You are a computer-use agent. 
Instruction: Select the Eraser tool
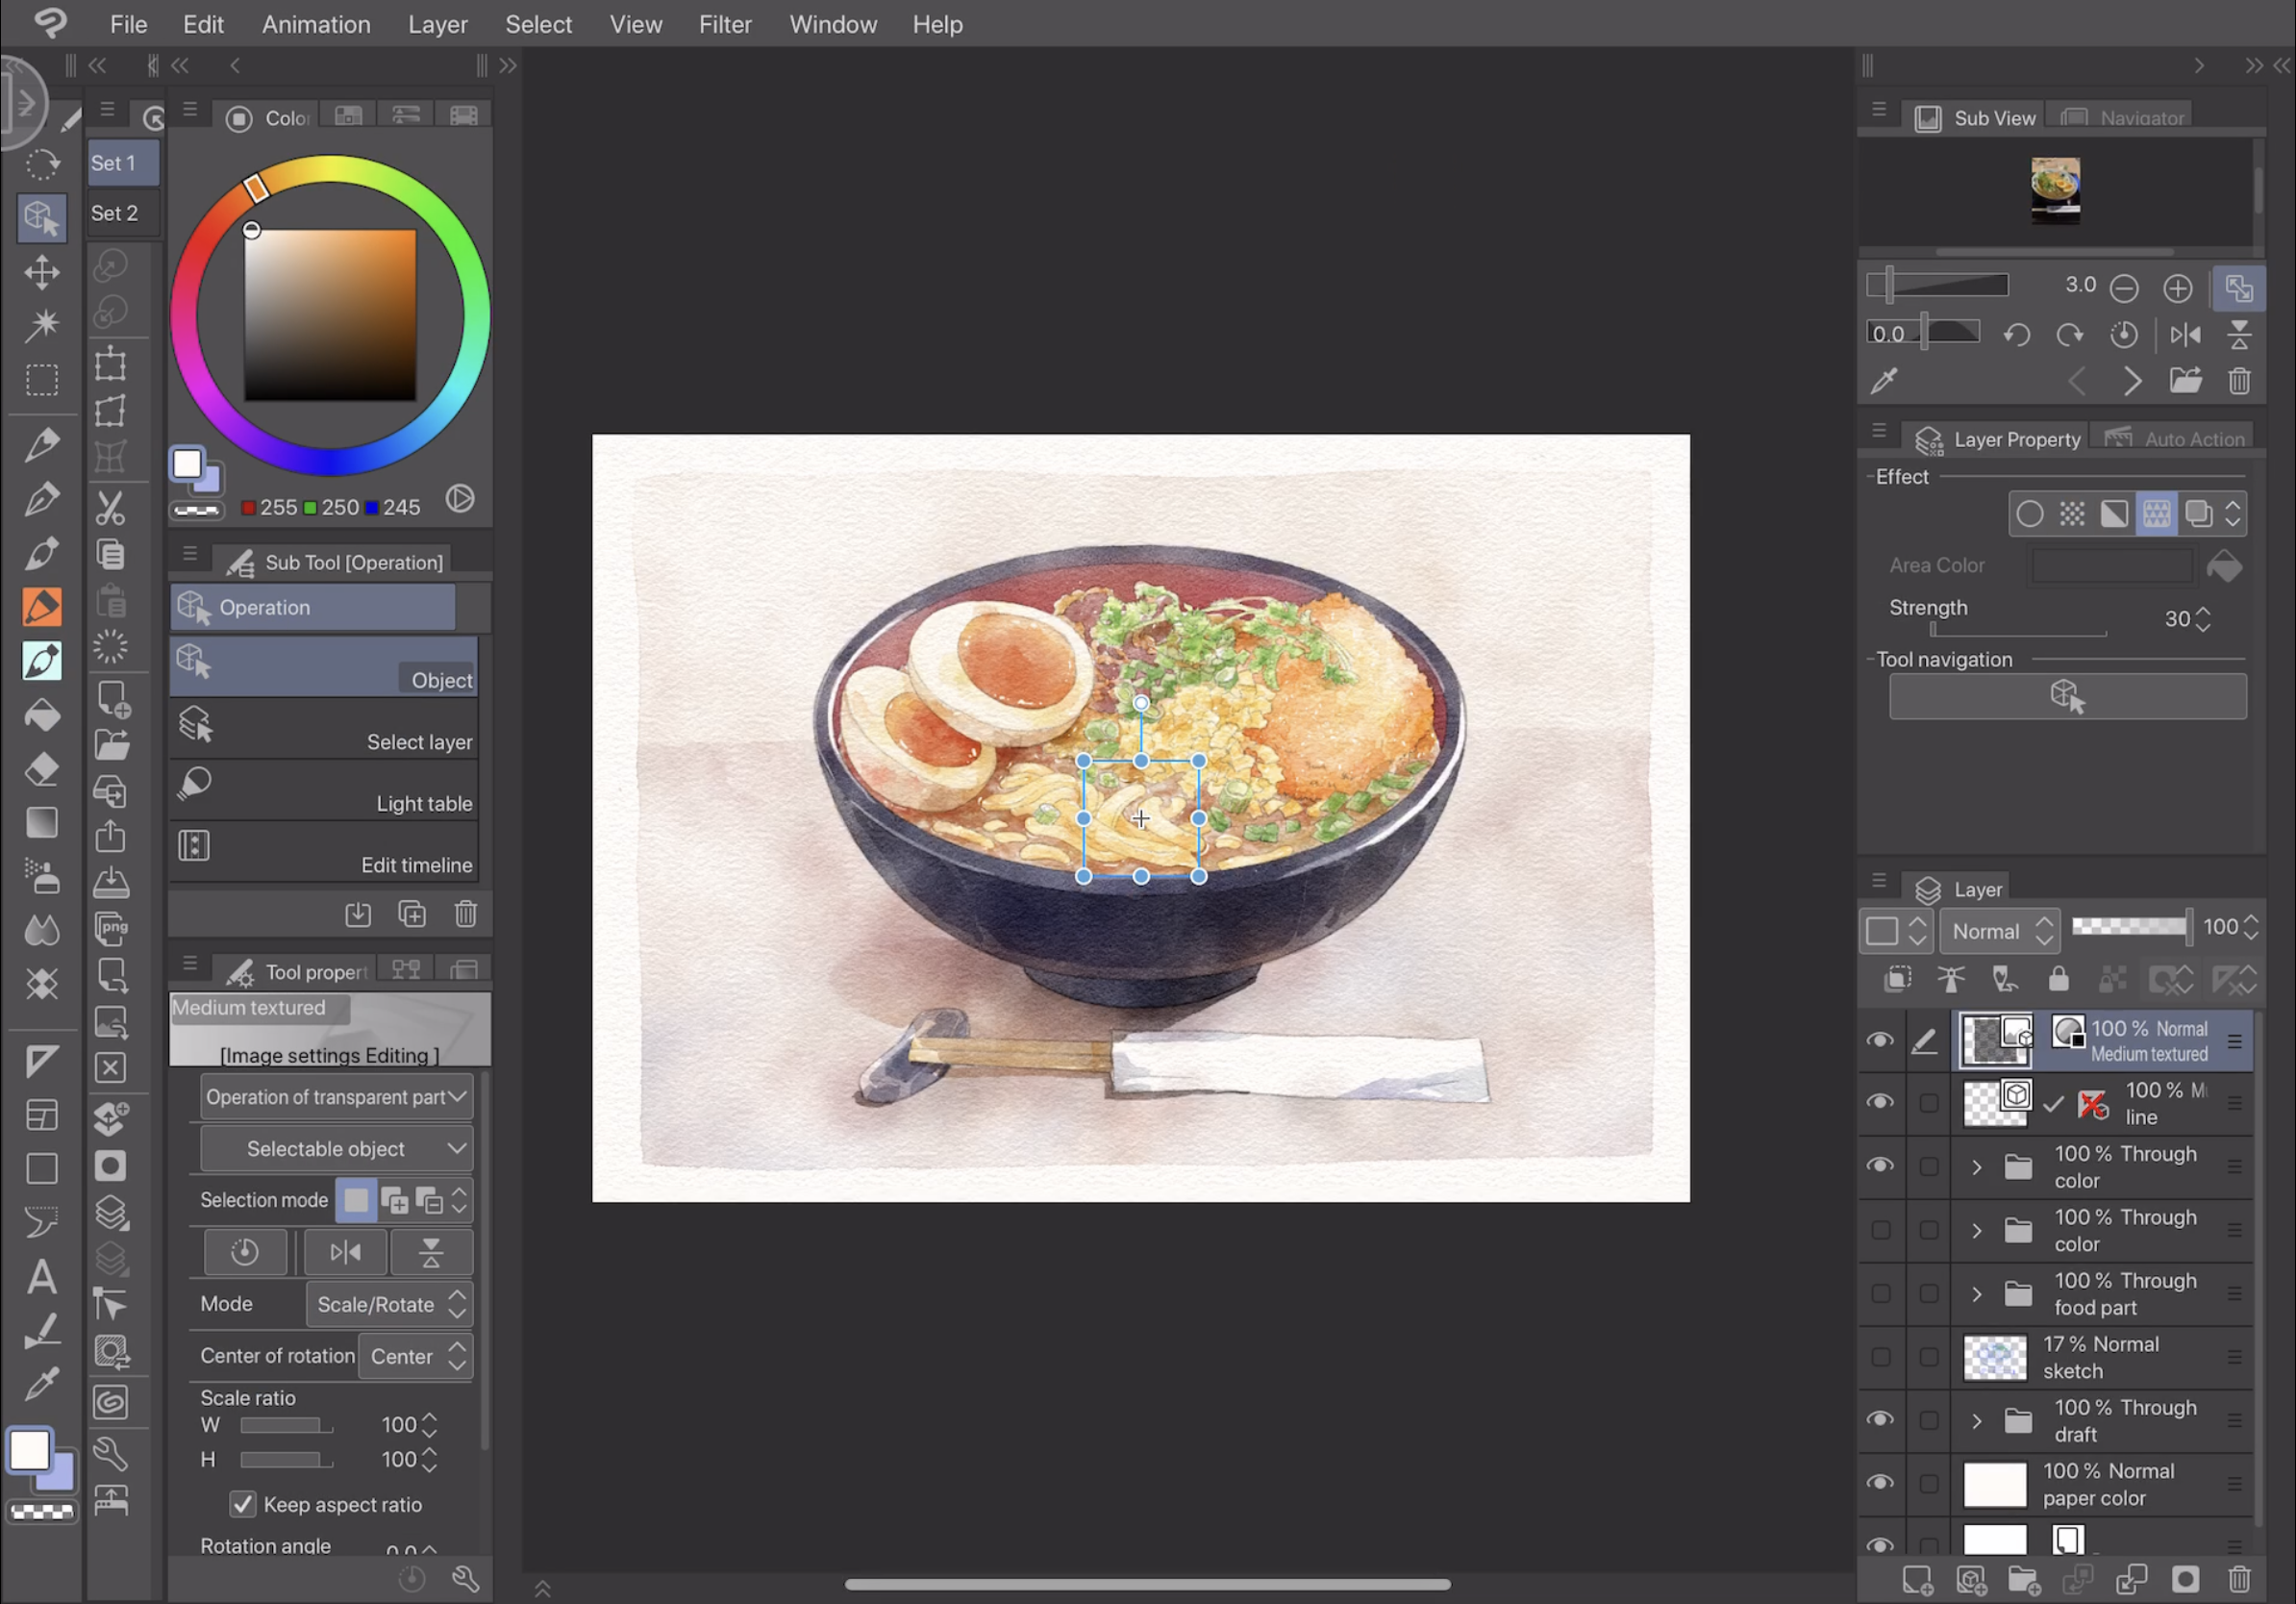pyautogui.click(x=42, y=768)
